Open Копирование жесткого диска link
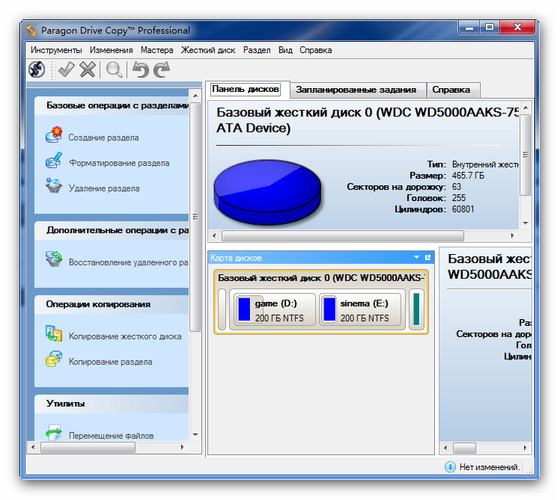Screen dimensions: 560x500 coord(125,336)
